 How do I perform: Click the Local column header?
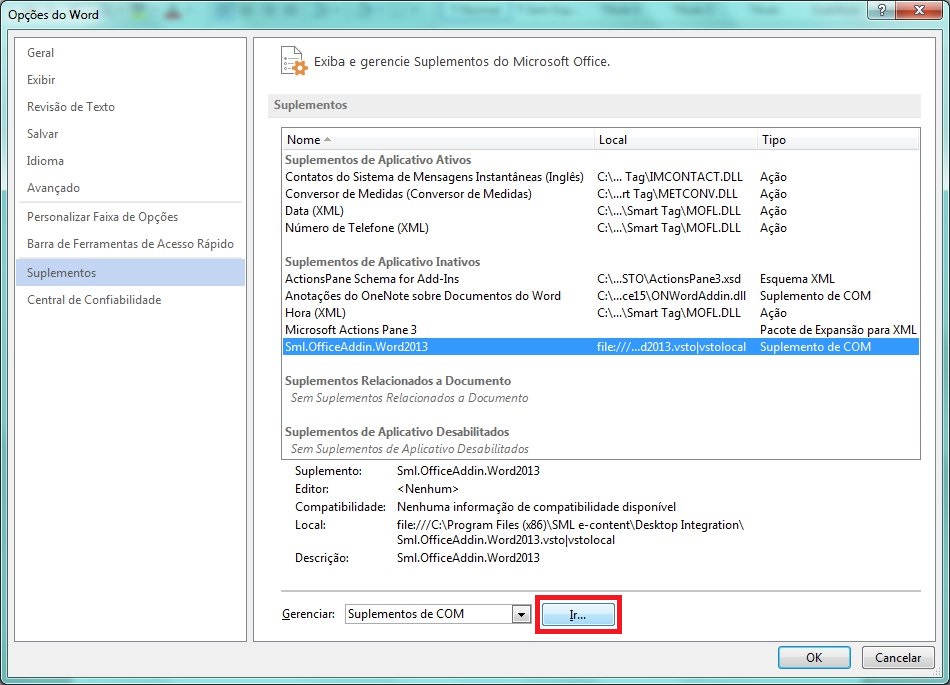click(614, 139)
